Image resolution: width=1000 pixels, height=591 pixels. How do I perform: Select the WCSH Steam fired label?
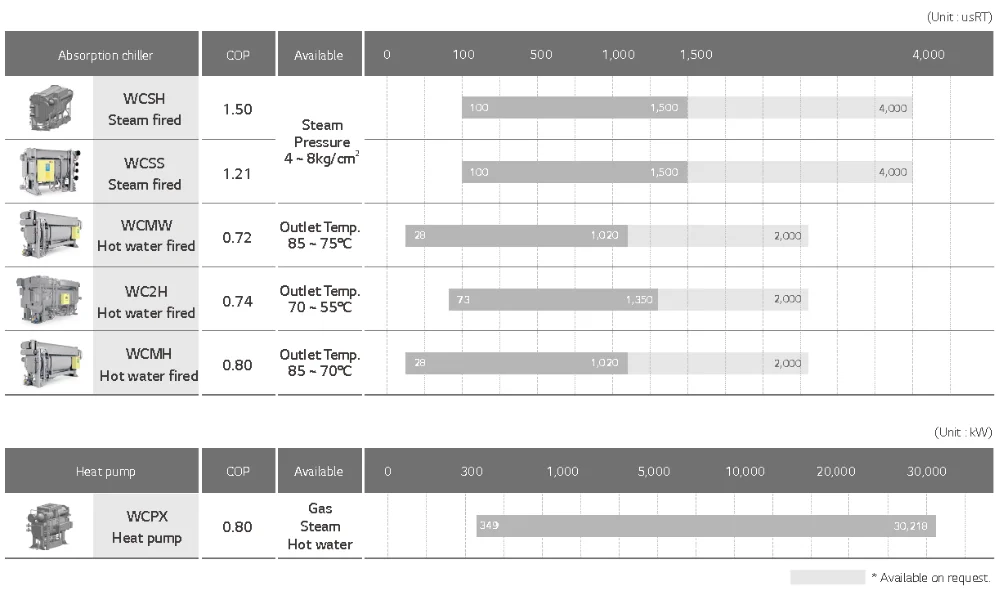pos(145,109)
